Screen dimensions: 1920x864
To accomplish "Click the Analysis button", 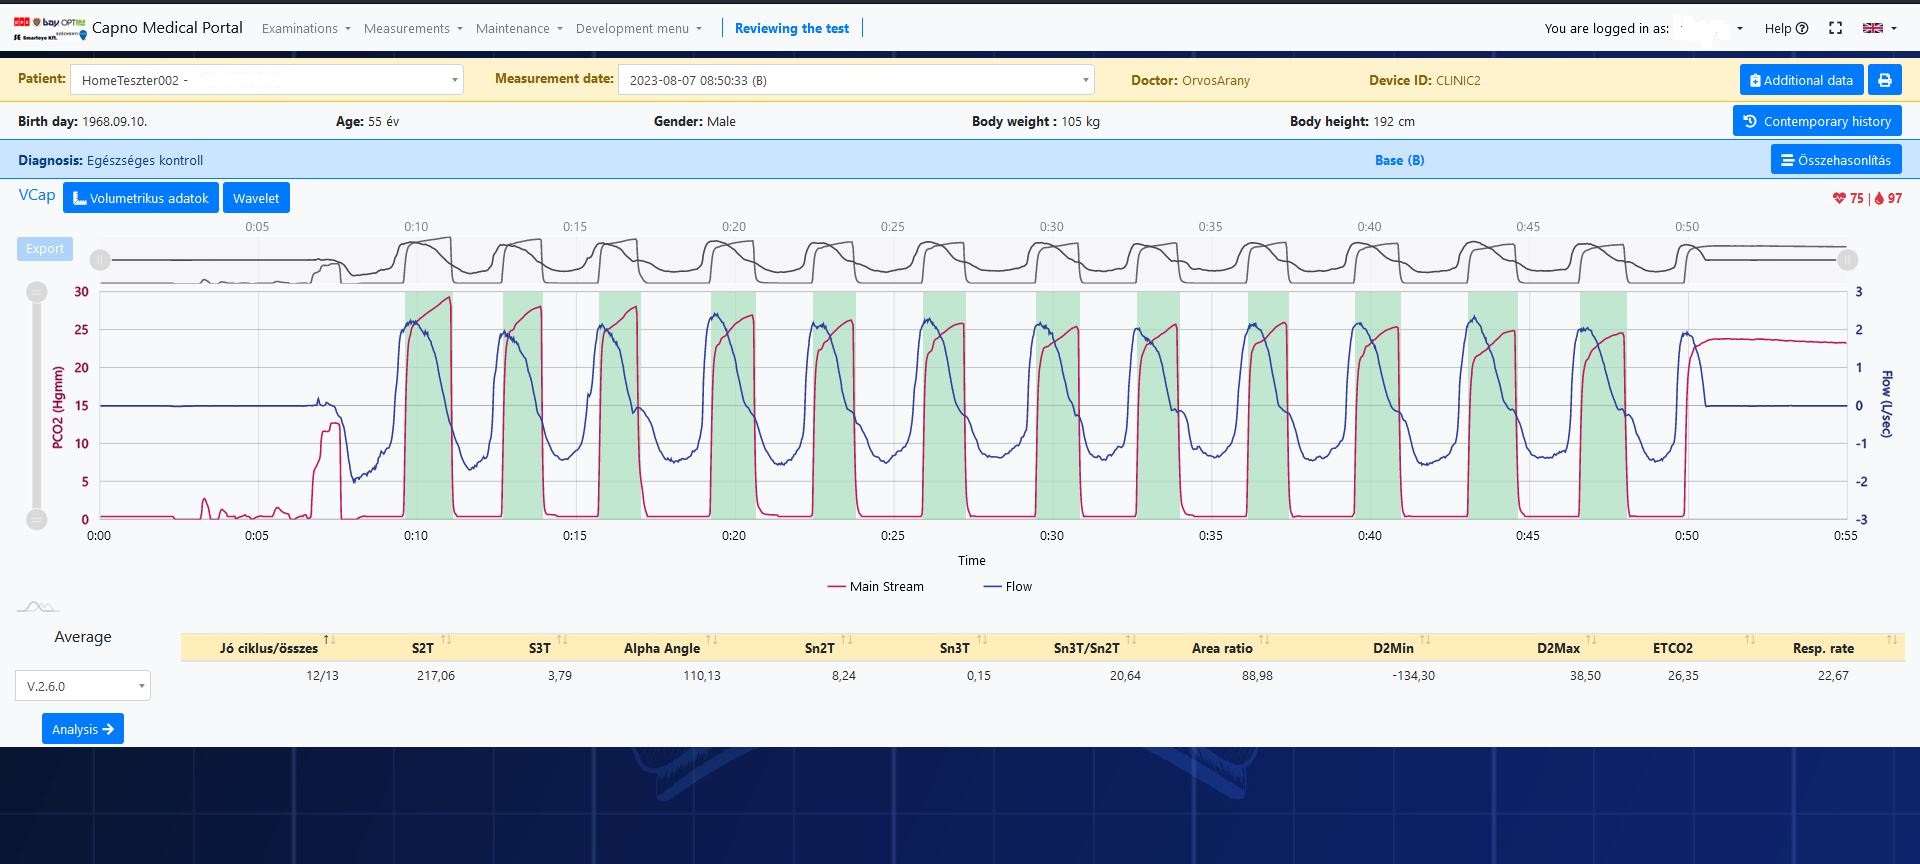I will tap(83, 729).
